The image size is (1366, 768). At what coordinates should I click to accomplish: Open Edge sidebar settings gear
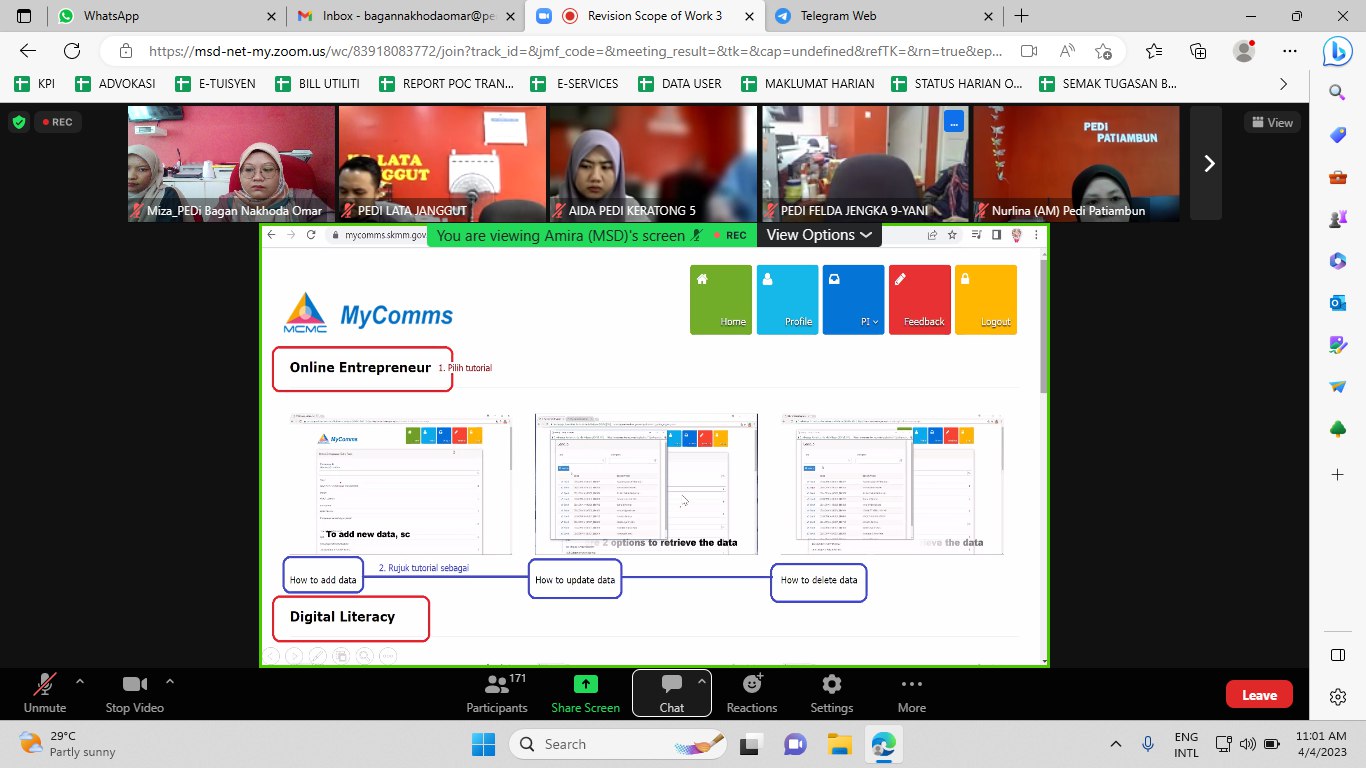point(1337,697)
